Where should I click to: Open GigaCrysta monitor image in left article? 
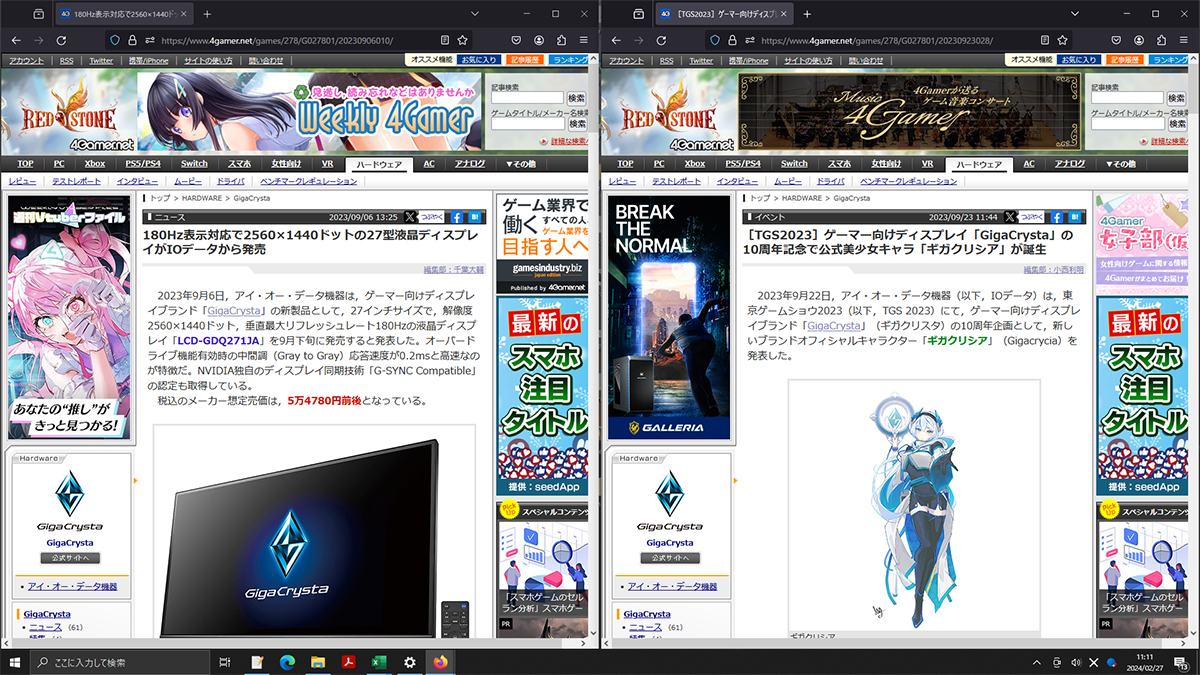(314, 531)
